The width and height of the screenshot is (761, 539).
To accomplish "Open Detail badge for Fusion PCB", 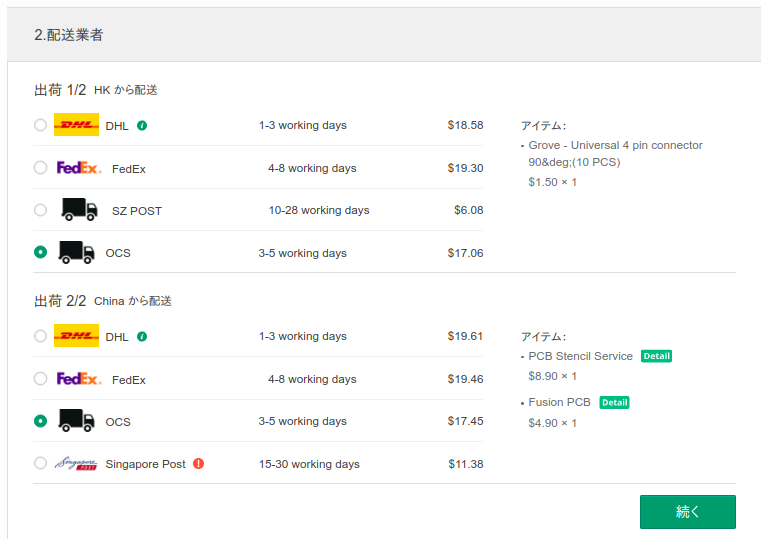I will click(614, 402).
